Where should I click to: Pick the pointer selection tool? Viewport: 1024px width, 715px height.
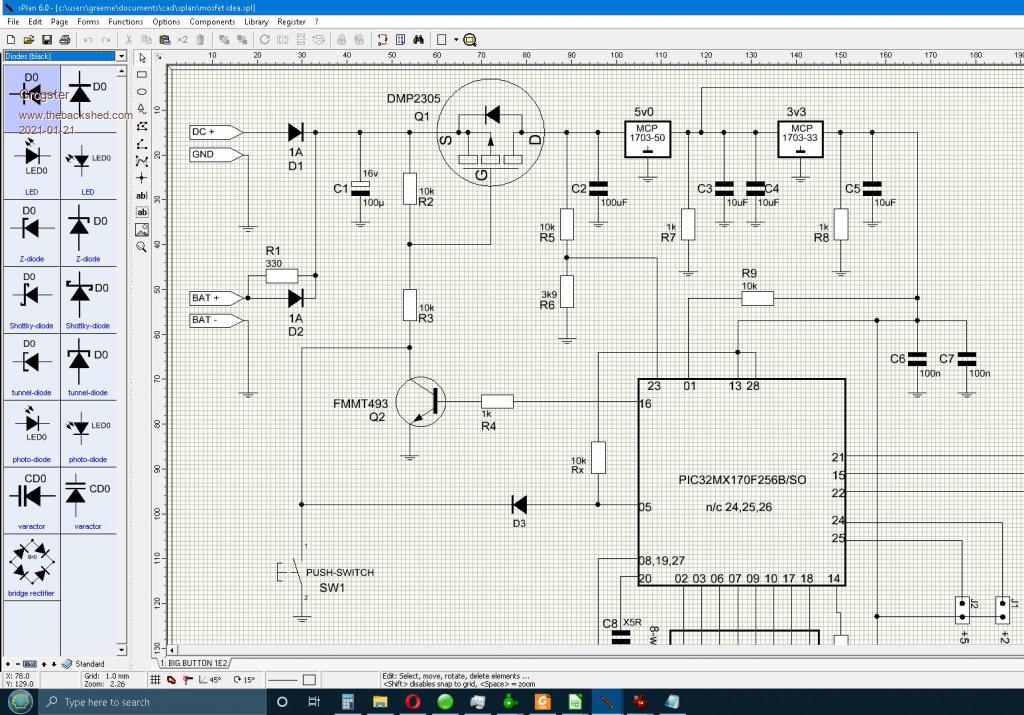click(x=142, y=57)
